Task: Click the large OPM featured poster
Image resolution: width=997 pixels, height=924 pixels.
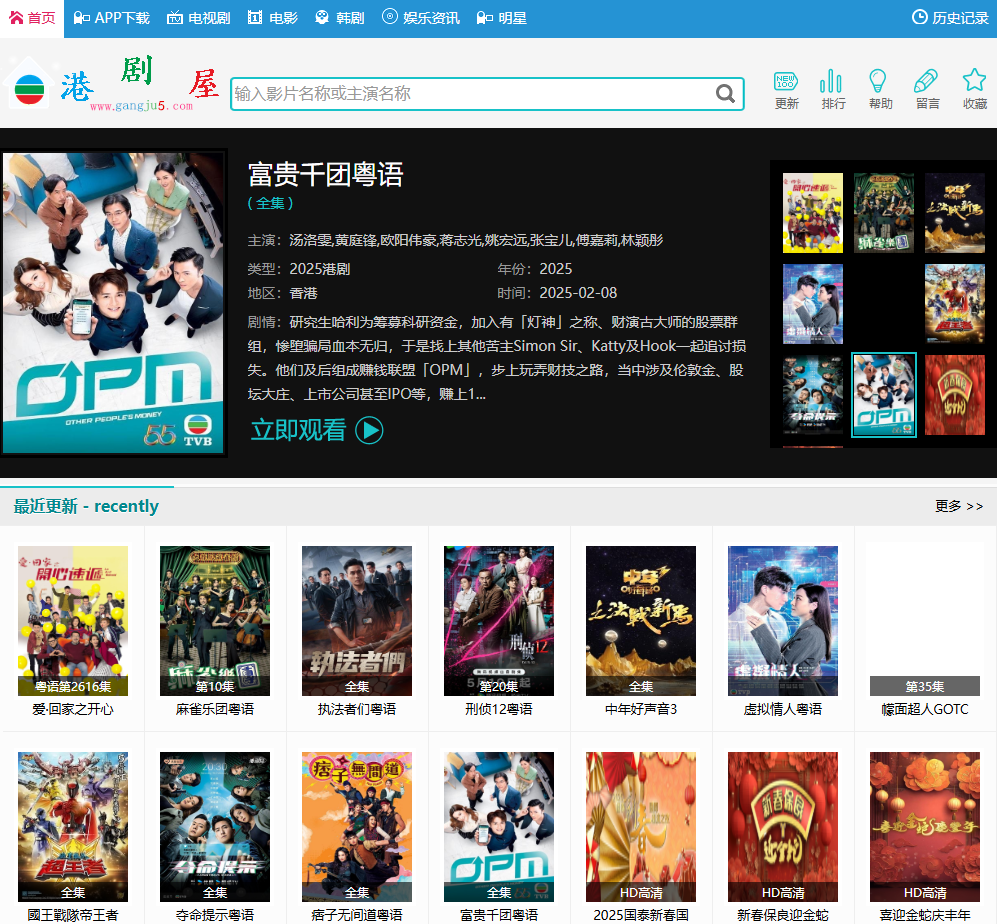Action: tap(114, 303)
